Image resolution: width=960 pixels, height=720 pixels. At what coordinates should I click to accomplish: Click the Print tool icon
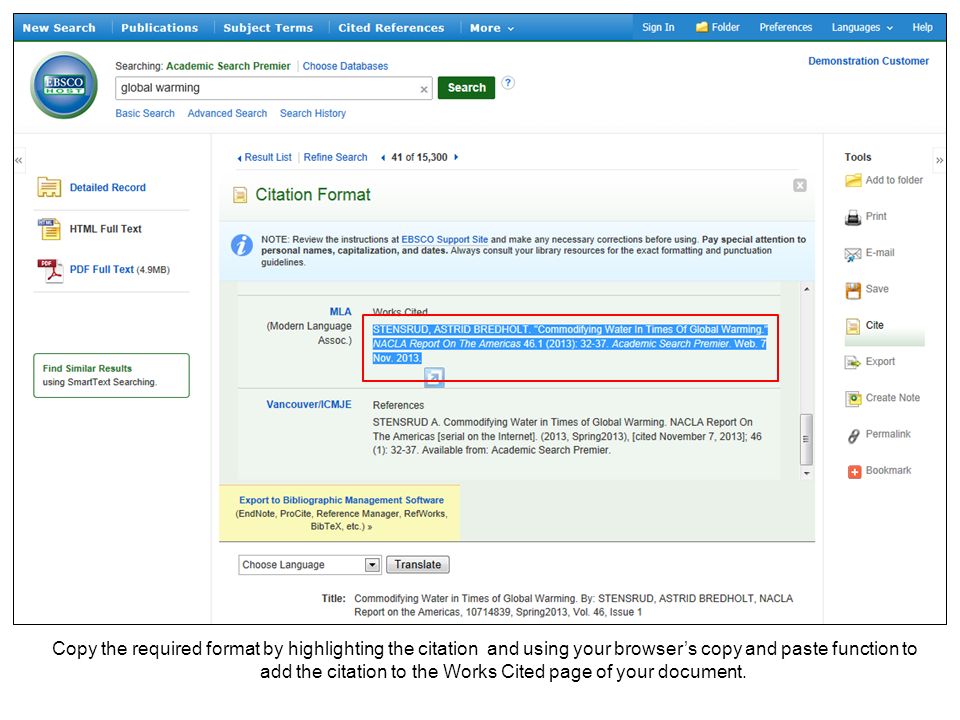(x=853, y=217)
